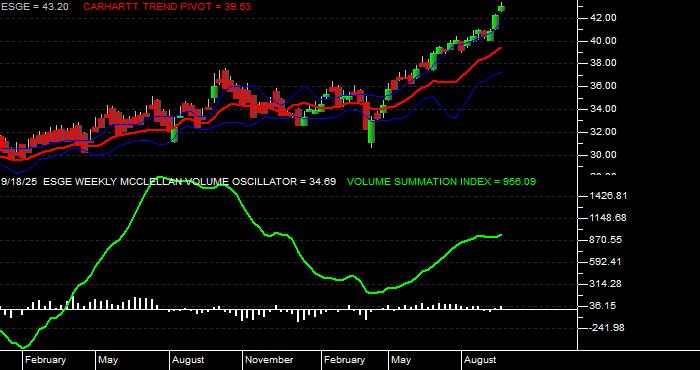Click the 34.00 price axis label
700x370 pixels.
(x=603, y=109)
